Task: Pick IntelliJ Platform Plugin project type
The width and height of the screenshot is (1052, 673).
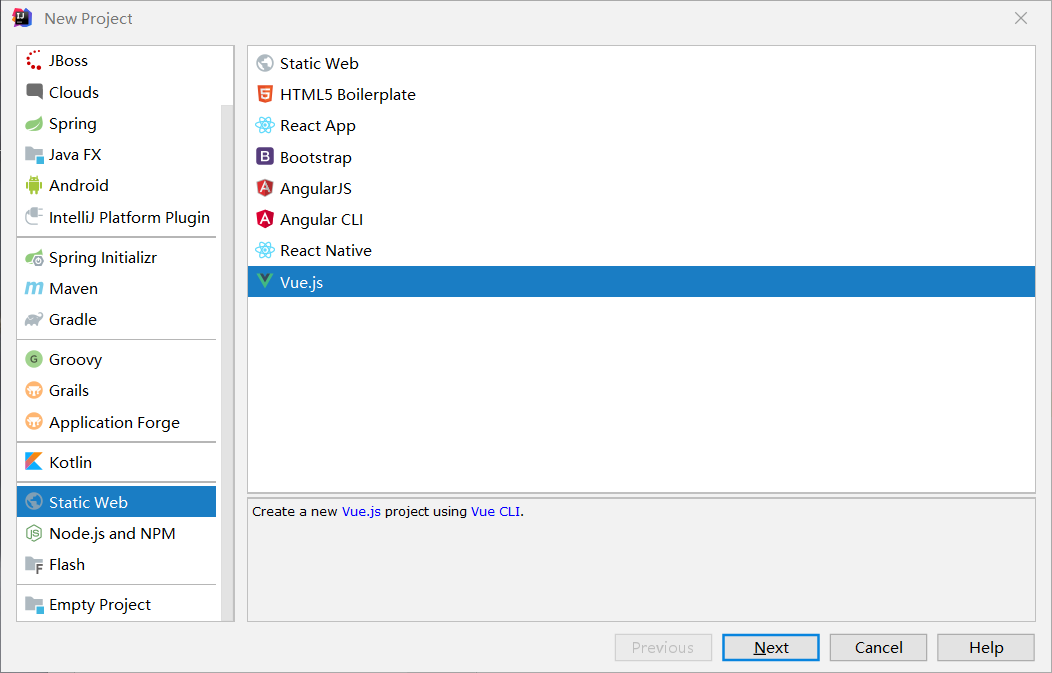Action: (118, 217)
